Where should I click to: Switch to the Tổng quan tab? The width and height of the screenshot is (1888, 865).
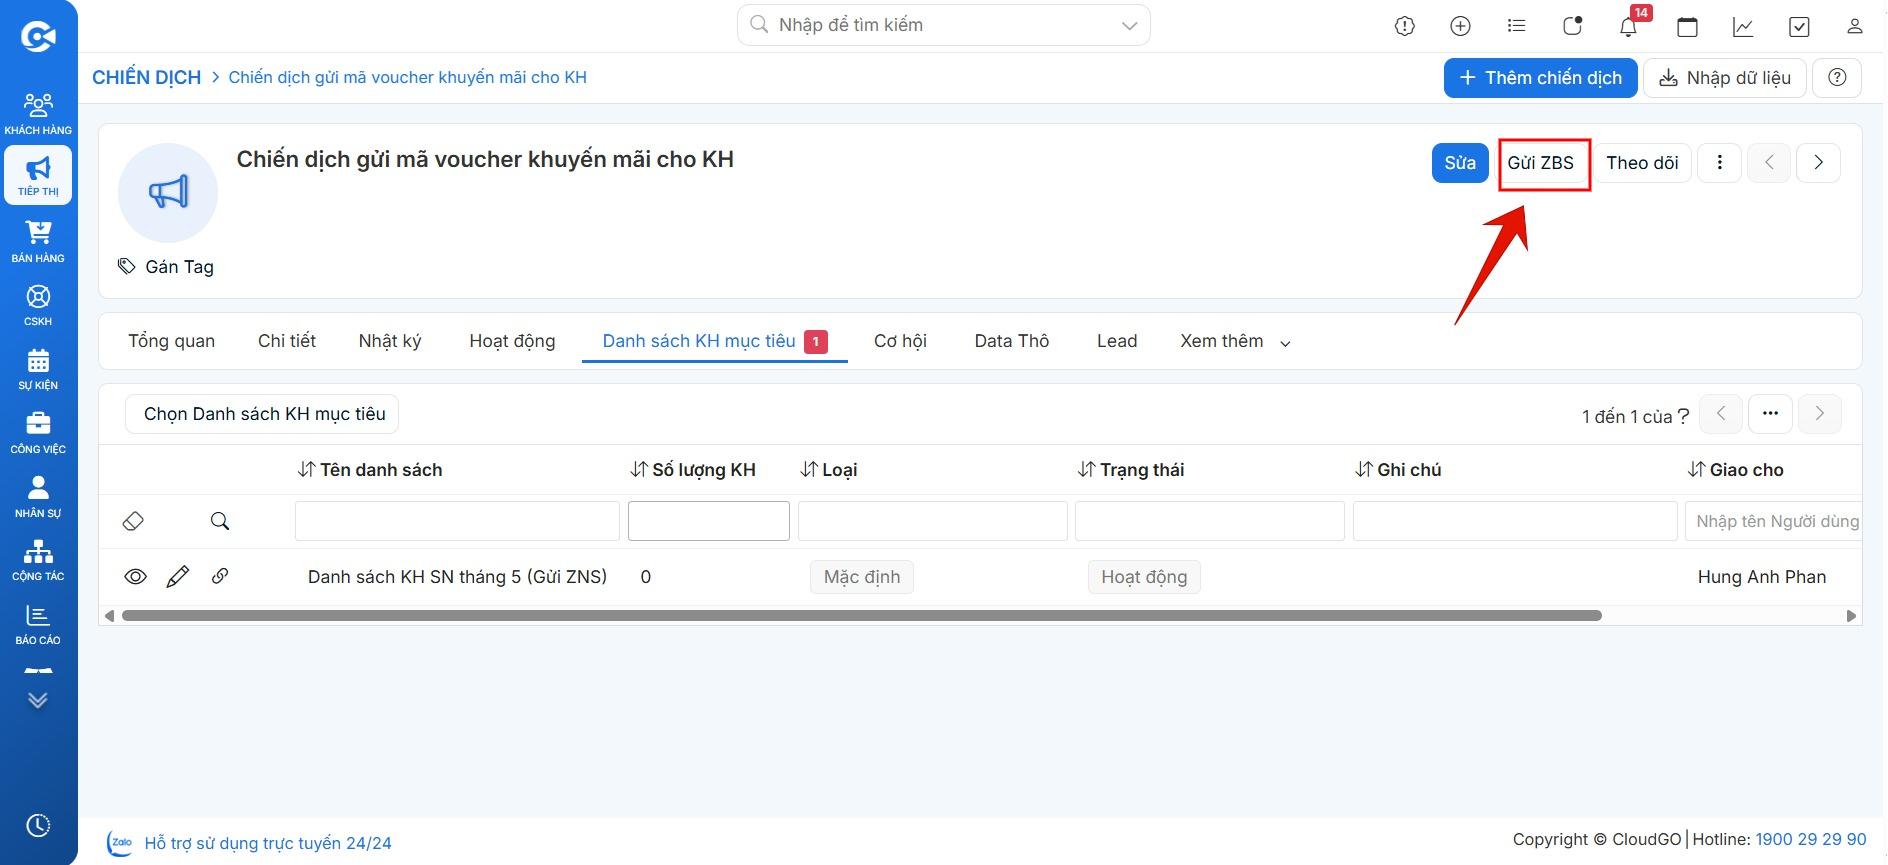point(171,341)
